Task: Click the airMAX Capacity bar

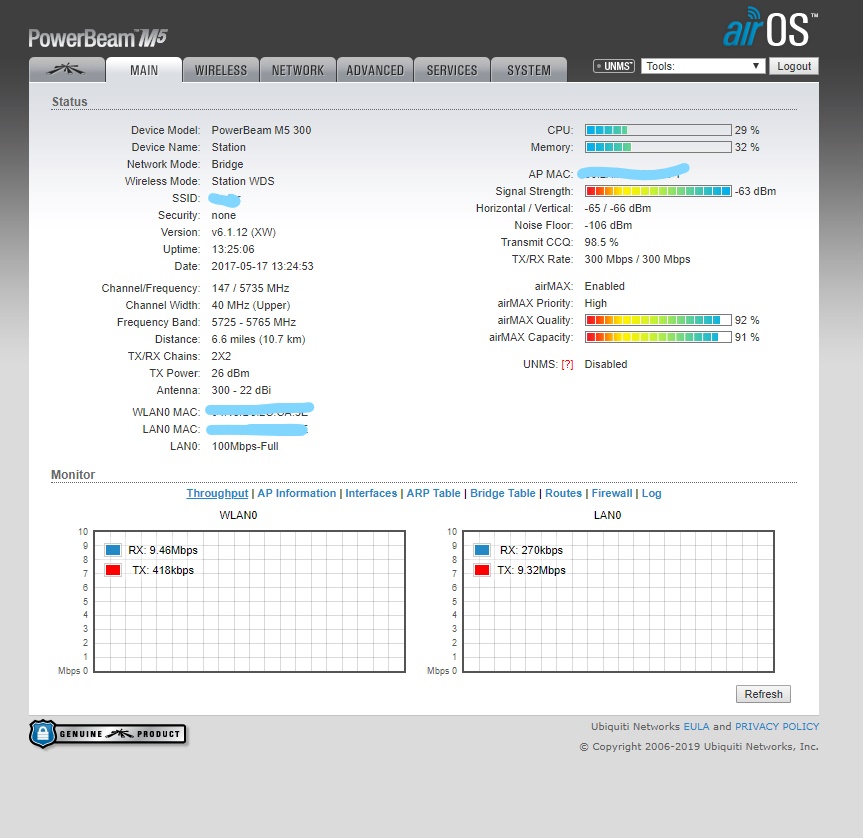Action: tap(658, 337)
